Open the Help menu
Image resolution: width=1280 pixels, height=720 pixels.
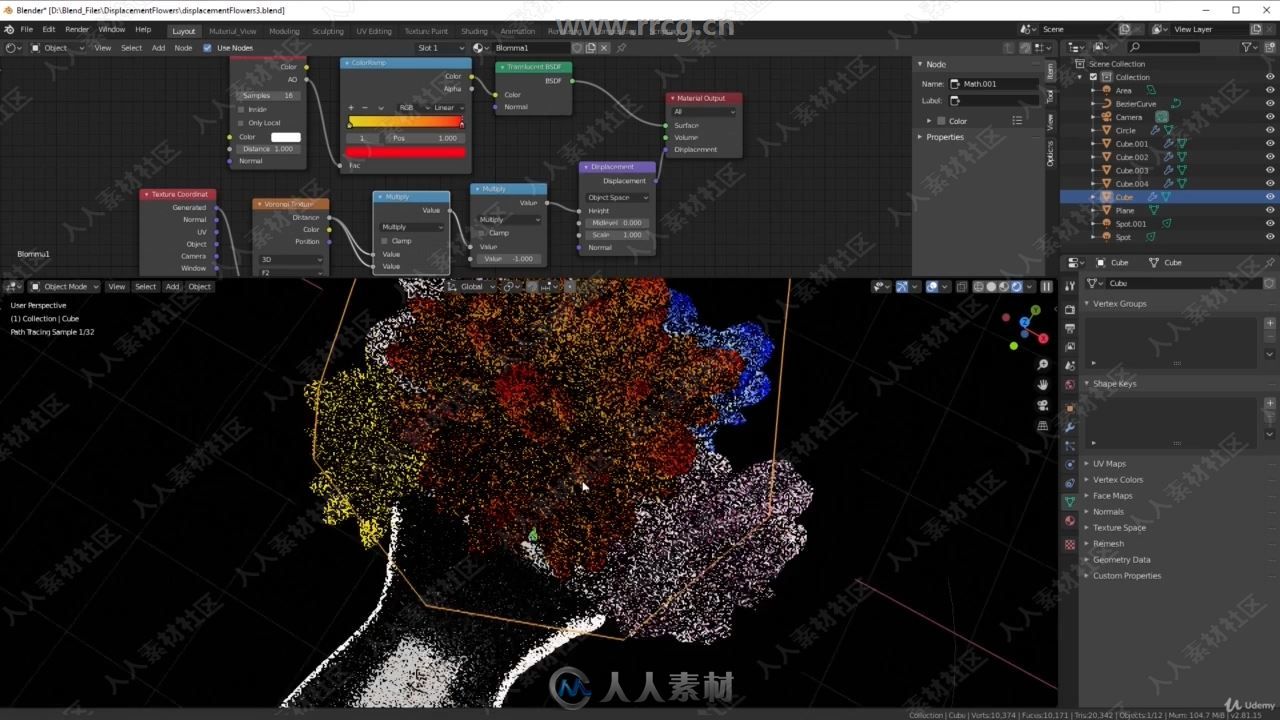click(143, 29)
